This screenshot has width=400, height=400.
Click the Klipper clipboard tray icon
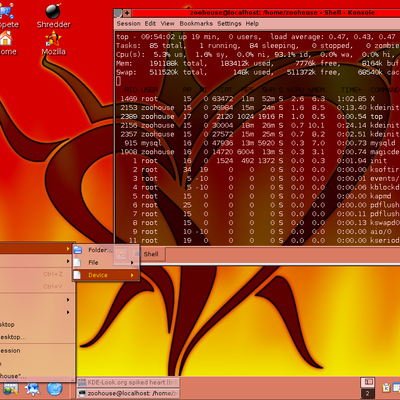point(386,388)
